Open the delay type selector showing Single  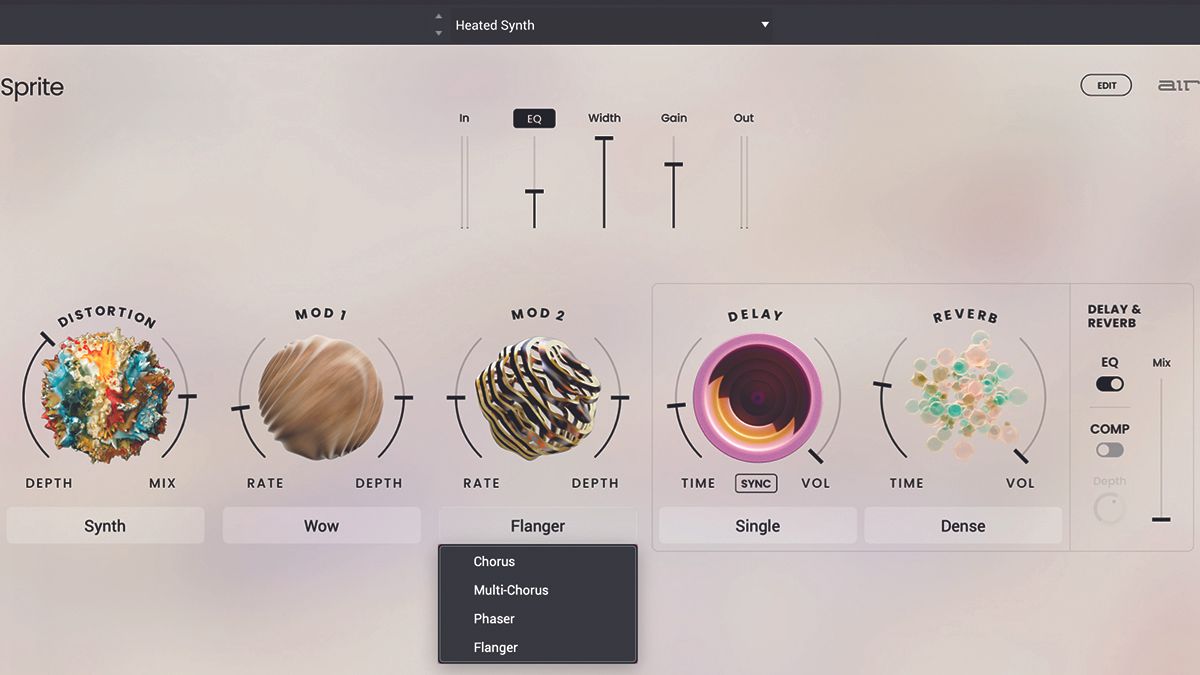[757, 525]
